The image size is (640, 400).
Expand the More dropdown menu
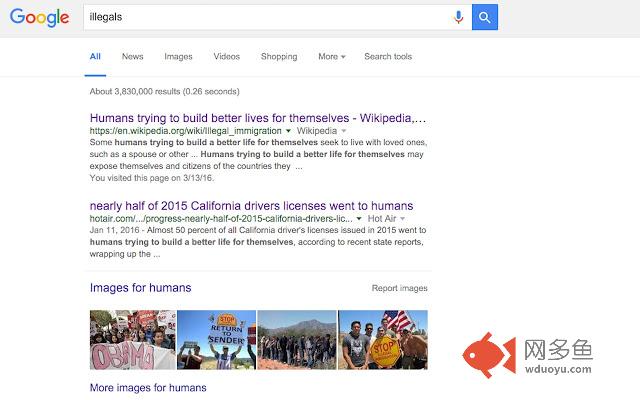coord(331,57)
